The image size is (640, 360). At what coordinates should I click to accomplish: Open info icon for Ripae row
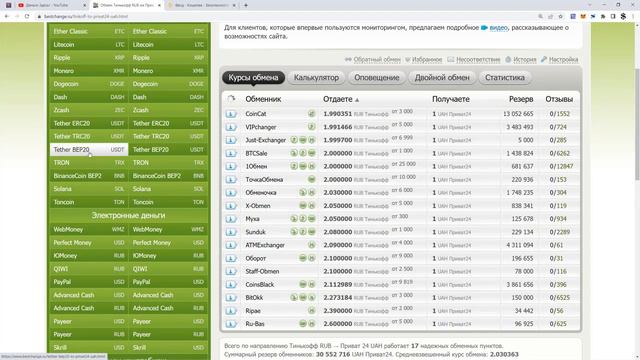(231, 311)
